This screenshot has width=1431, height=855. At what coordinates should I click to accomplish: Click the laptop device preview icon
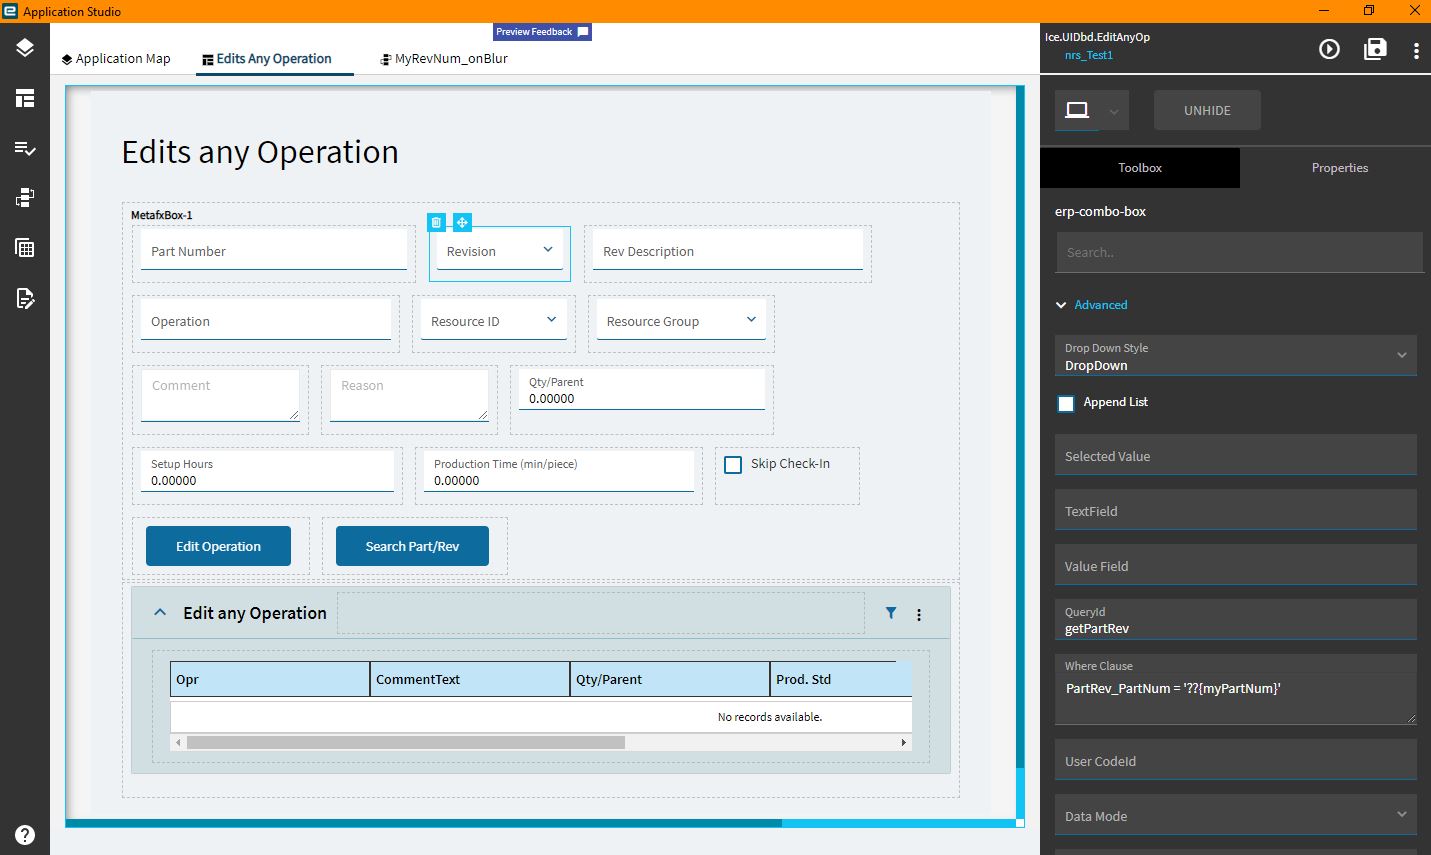click(x=1077, y=110)
